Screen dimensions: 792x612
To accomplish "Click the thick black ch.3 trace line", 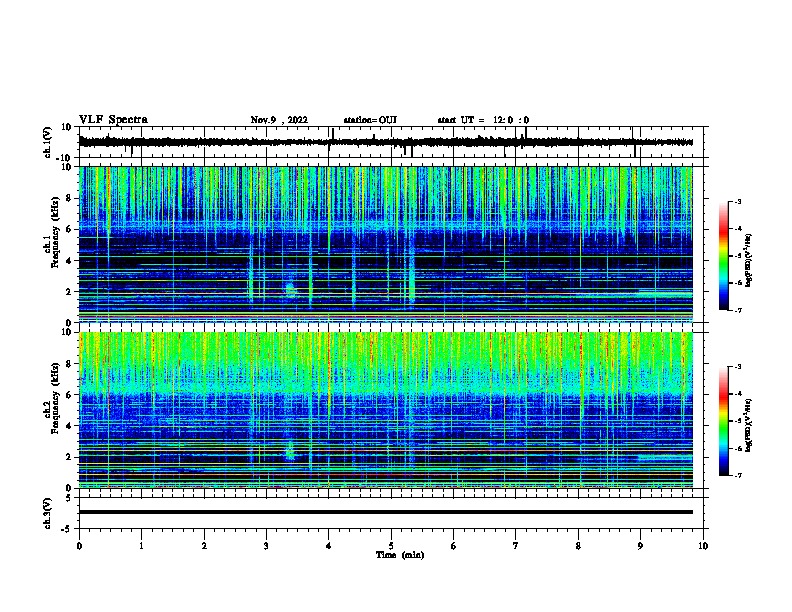I will [x=385, y=512].
